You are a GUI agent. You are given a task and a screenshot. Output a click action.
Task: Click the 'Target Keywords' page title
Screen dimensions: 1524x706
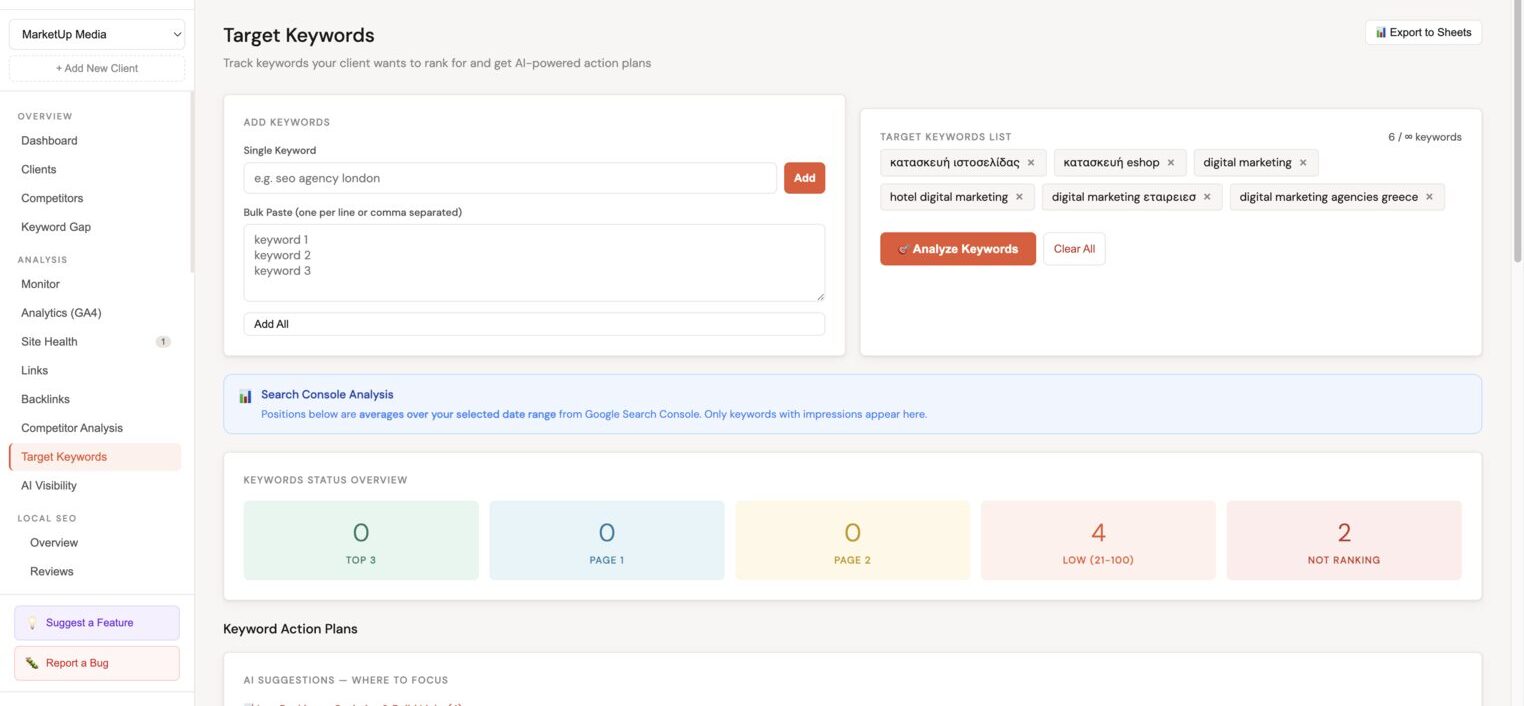click(299, 35)
